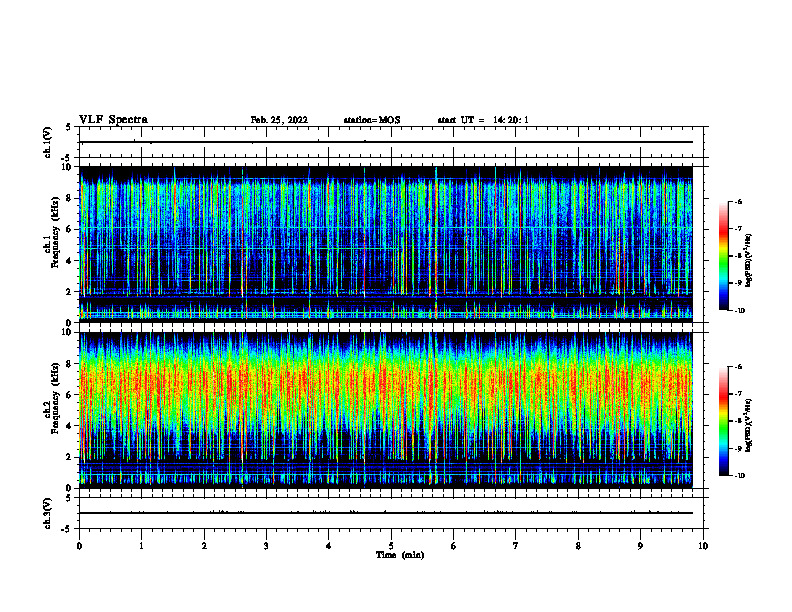The image size is (792, 612).
Task: Click the "-10" label on the ch.2 colorbar
Action: point(739,476)
